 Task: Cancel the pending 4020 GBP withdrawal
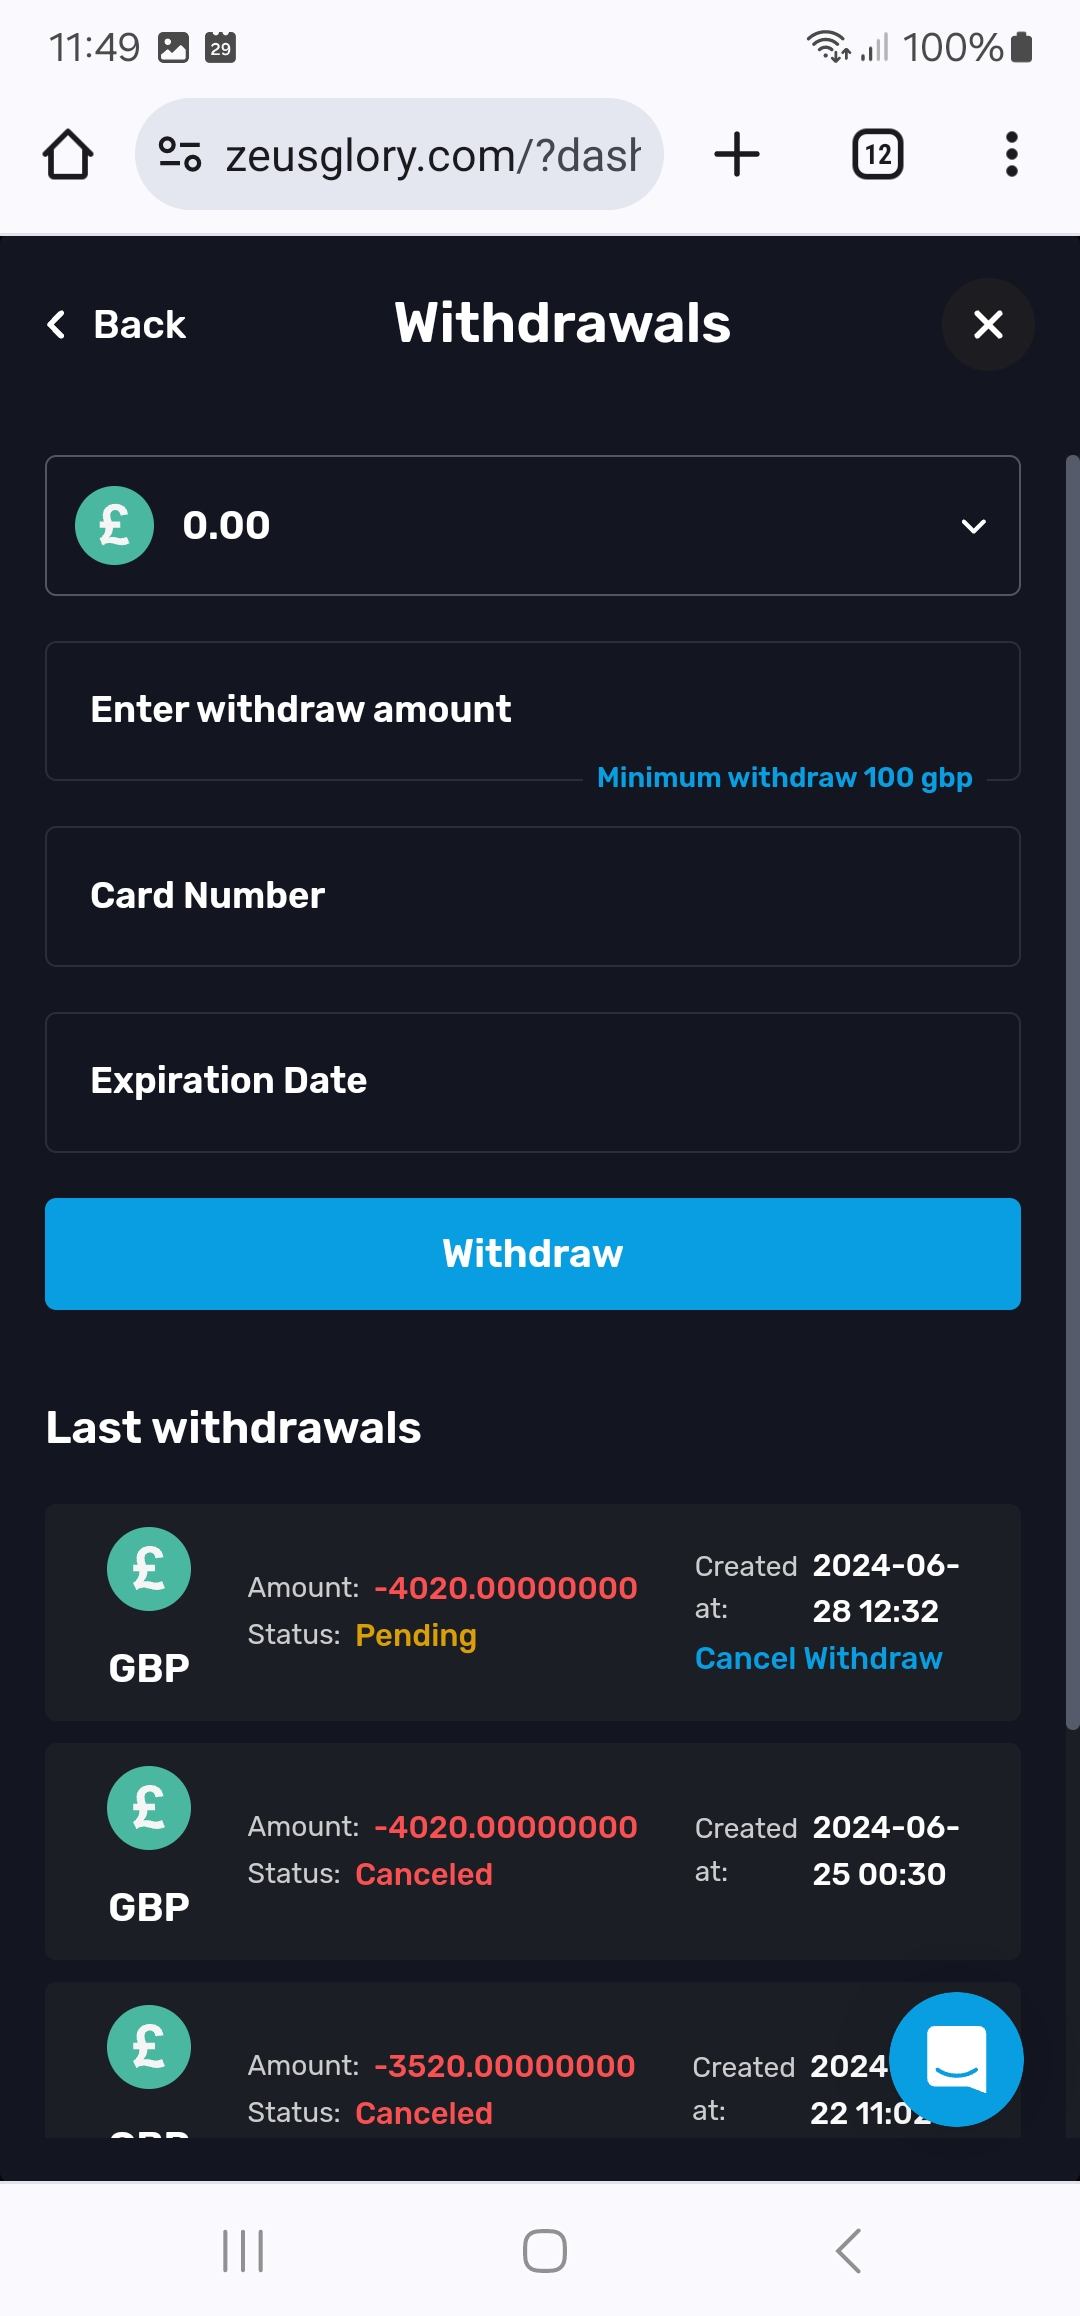click(818, 1658)
